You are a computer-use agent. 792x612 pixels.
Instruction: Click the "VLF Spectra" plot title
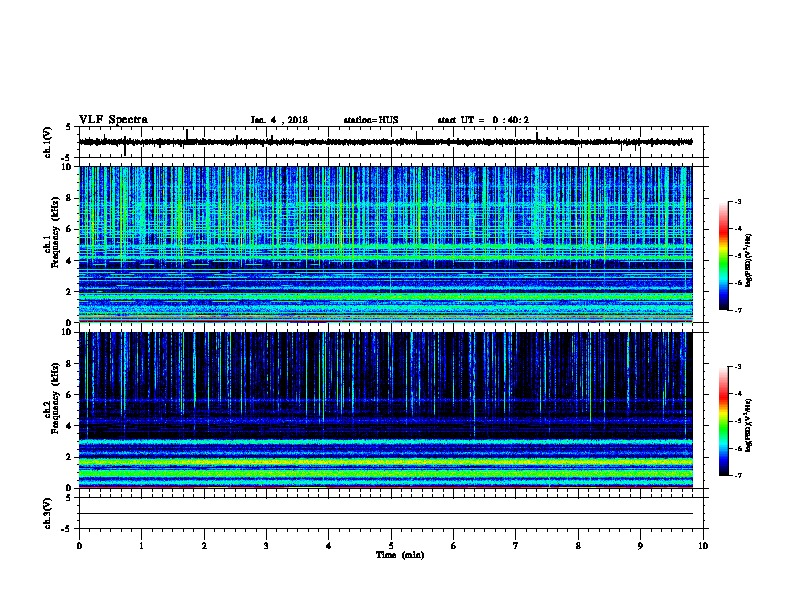(x=113, y=120)
